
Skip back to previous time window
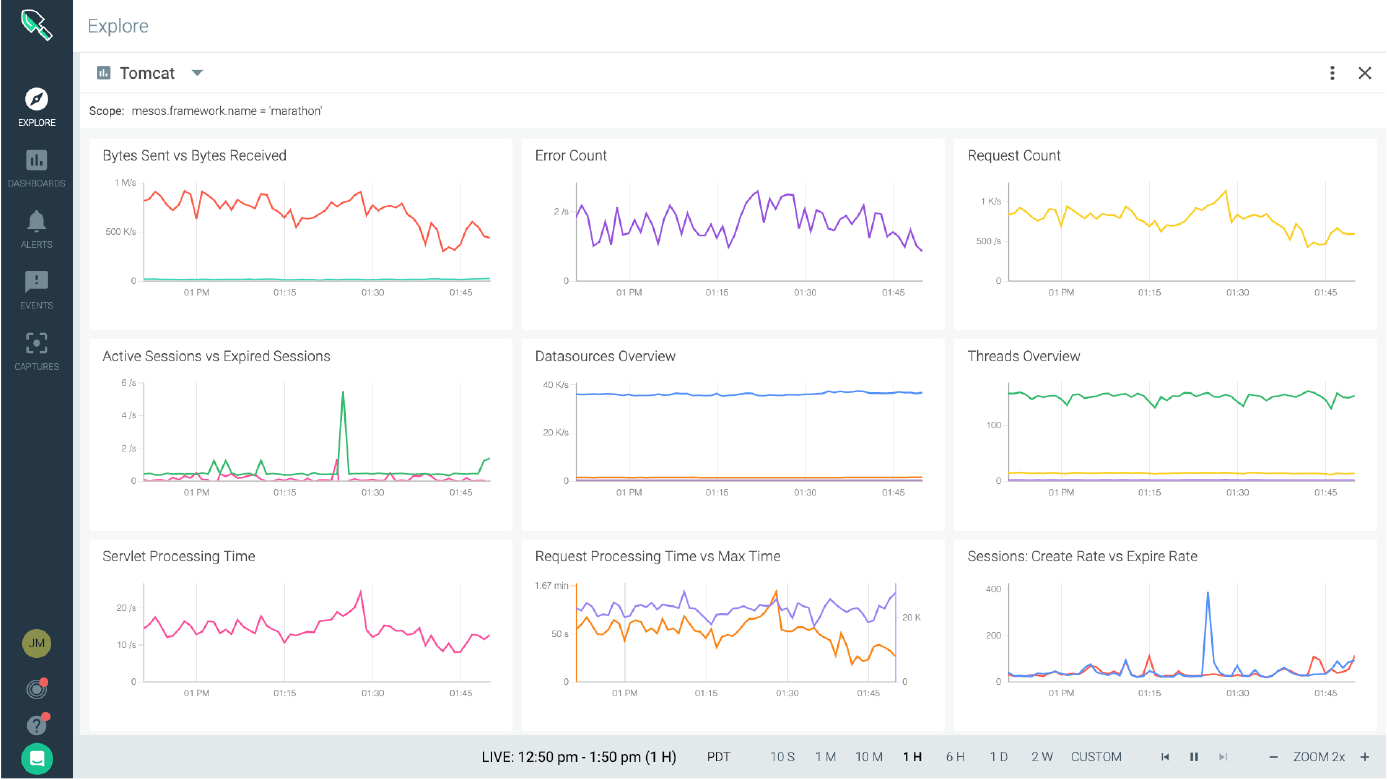1165,757
